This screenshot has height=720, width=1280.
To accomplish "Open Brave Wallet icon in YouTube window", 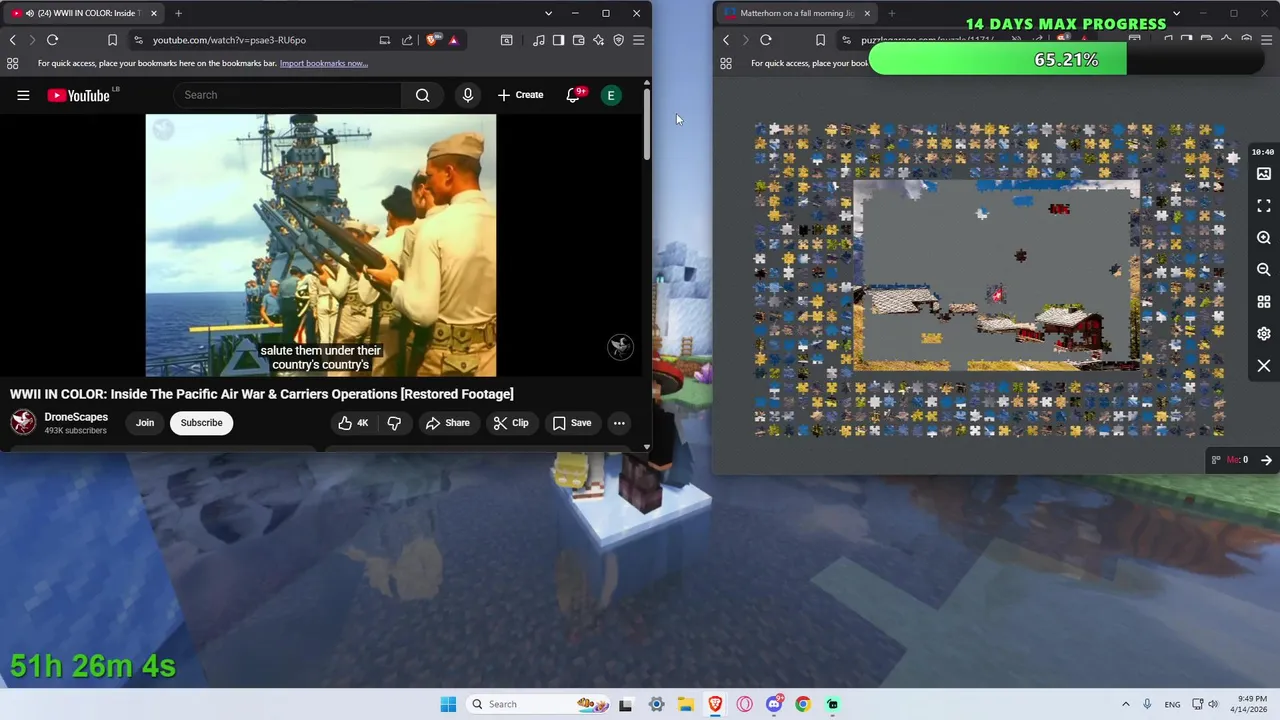I will 578,40.
